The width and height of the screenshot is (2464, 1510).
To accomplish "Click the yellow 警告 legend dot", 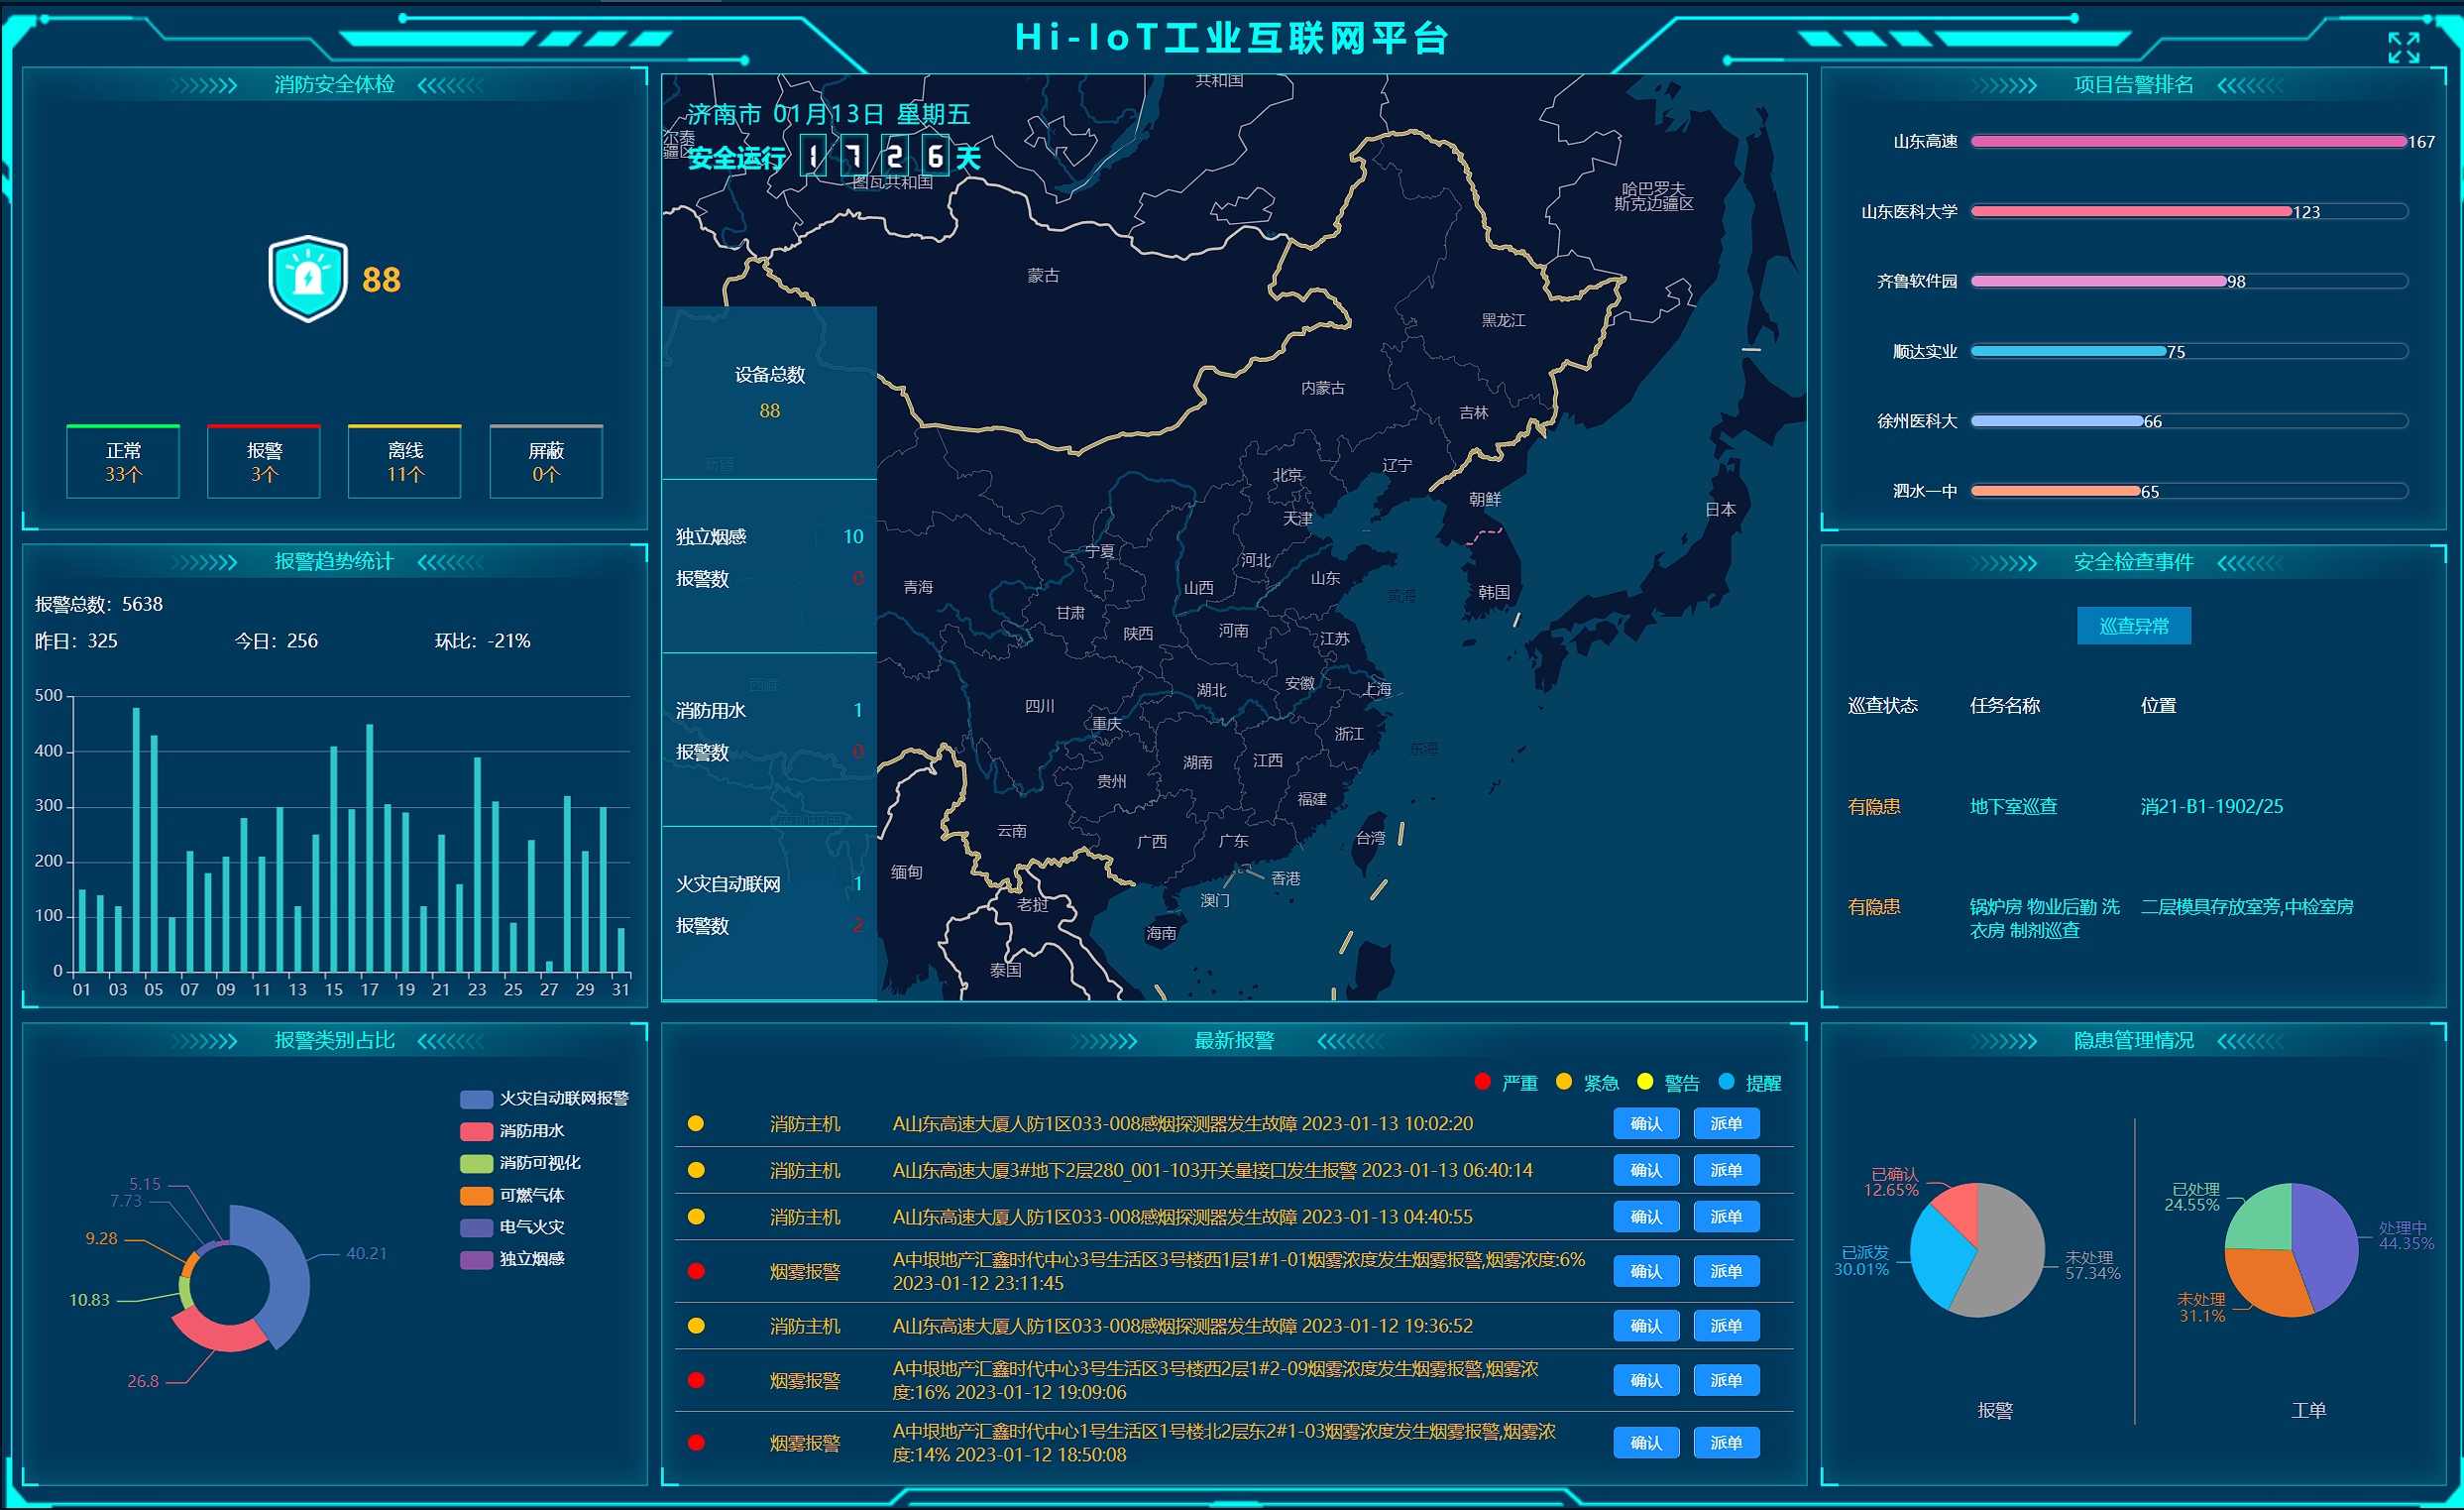I will coord(1645,1081).
